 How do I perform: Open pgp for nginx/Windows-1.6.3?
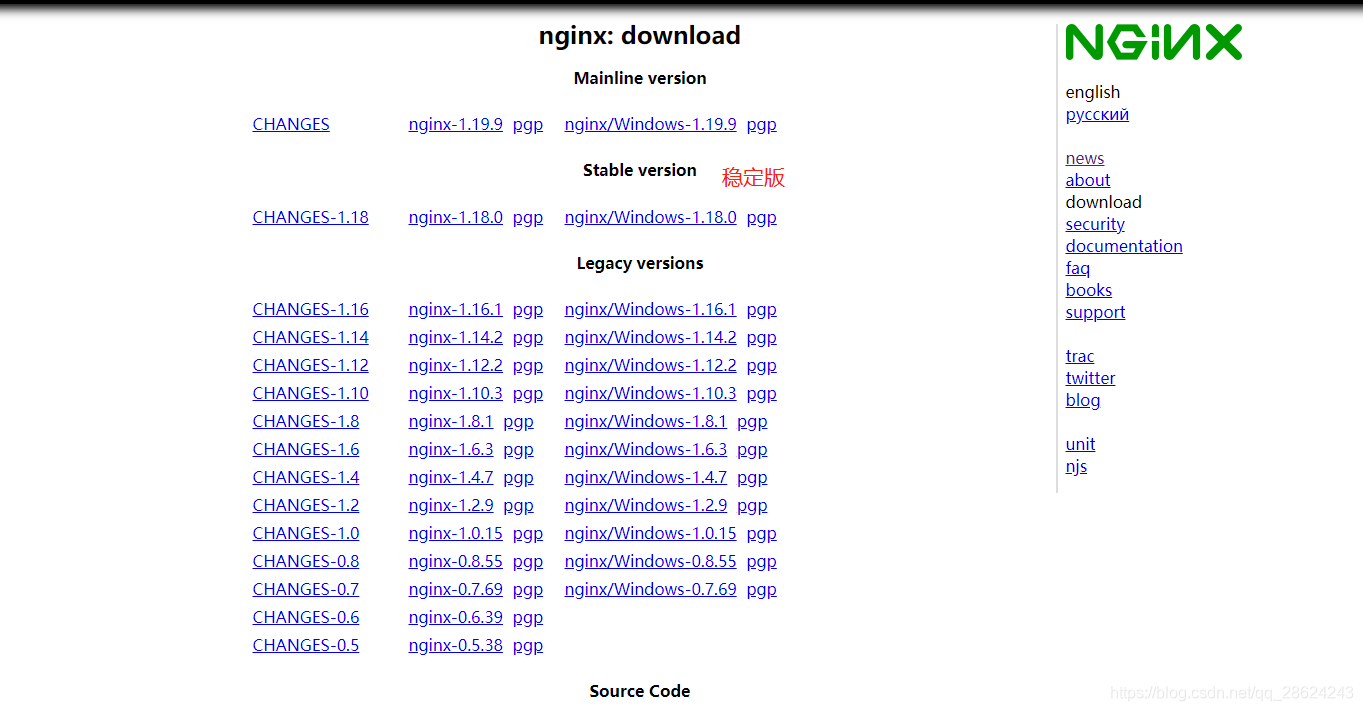pyautogui.click(x=752, y=450)
